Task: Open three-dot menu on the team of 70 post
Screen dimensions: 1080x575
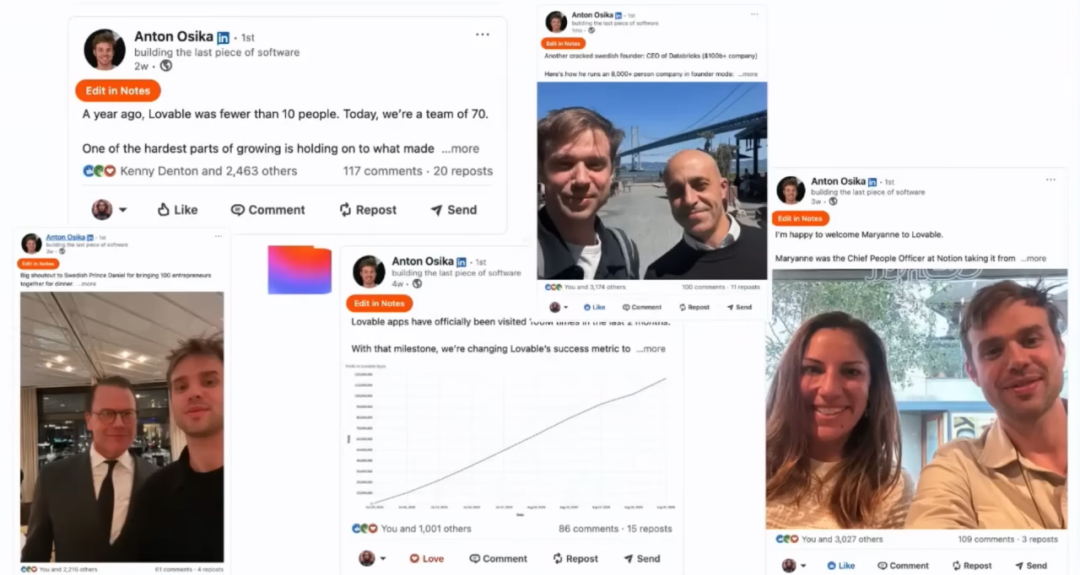Action: tap(482, 34)
